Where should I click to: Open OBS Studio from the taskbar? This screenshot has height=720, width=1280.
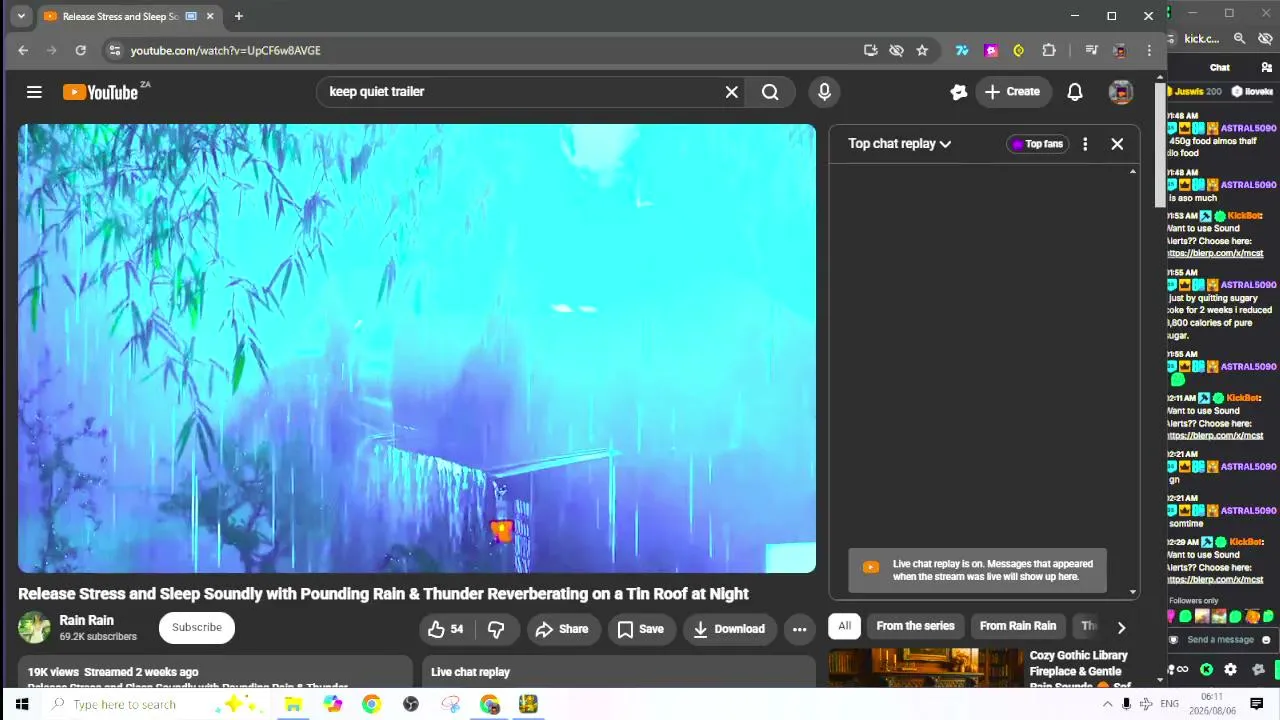(x=411, y=704)
